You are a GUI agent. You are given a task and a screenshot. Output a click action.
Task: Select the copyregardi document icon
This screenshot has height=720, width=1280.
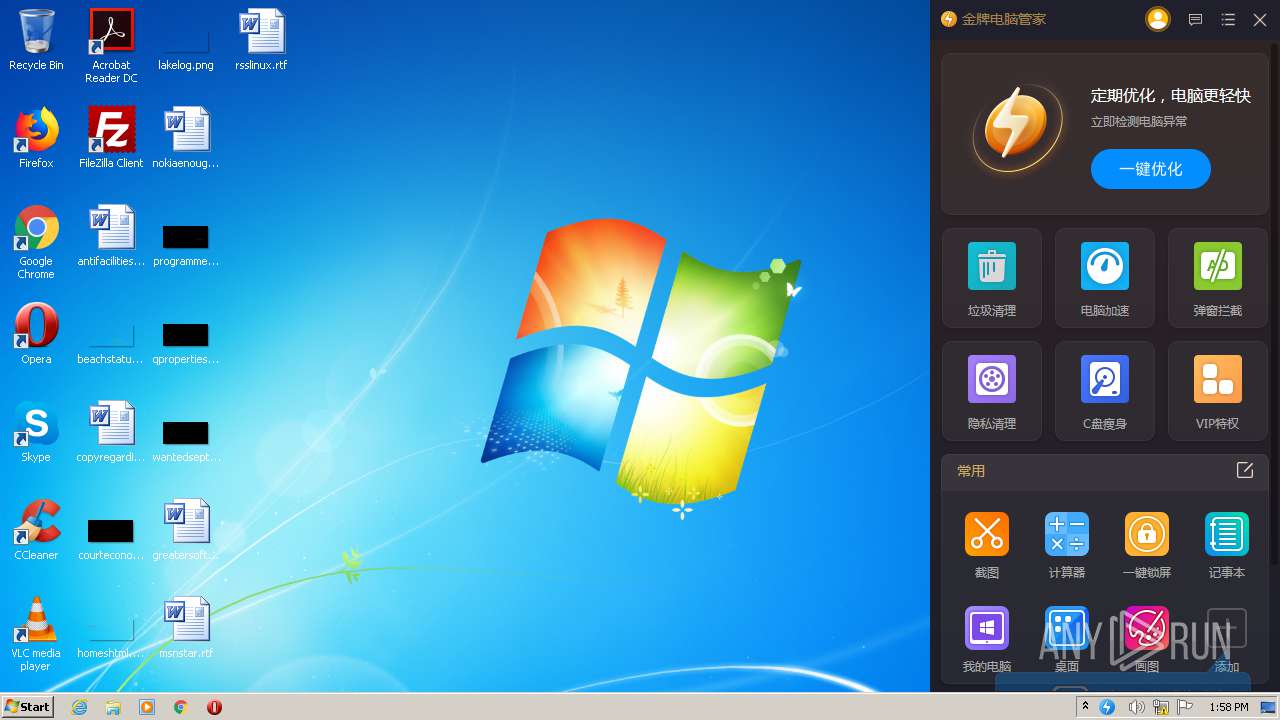(111, 432)
